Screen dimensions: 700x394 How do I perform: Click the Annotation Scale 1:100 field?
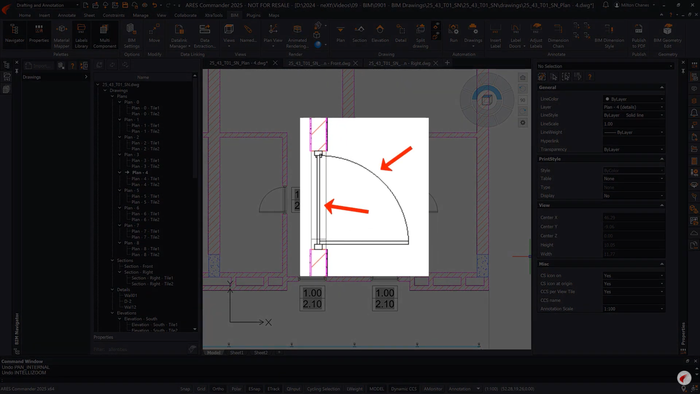tap(633, 309)
